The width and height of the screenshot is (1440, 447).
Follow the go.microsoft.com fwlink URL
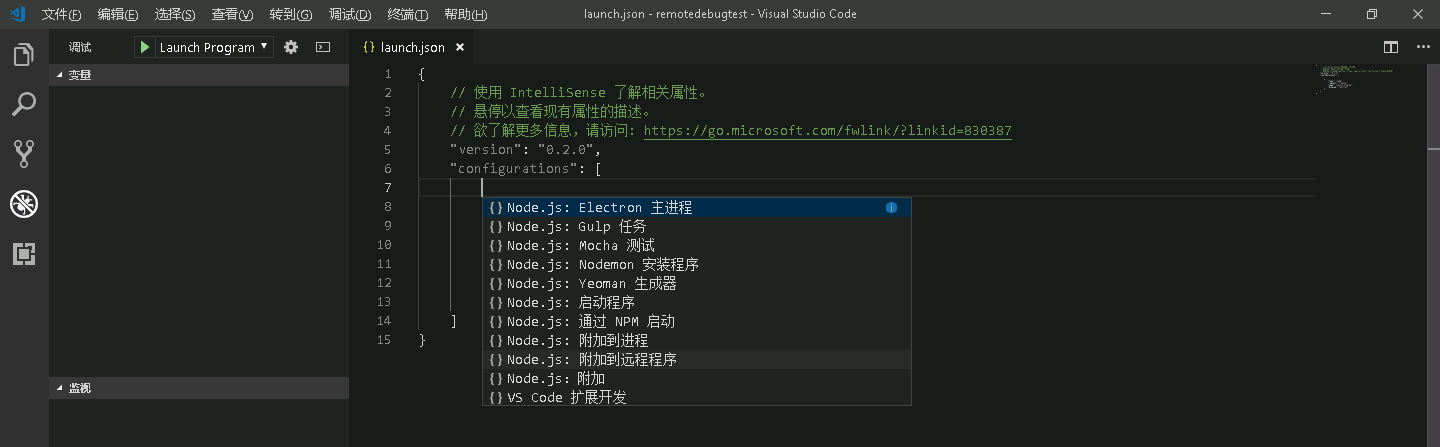coord(827,131)
